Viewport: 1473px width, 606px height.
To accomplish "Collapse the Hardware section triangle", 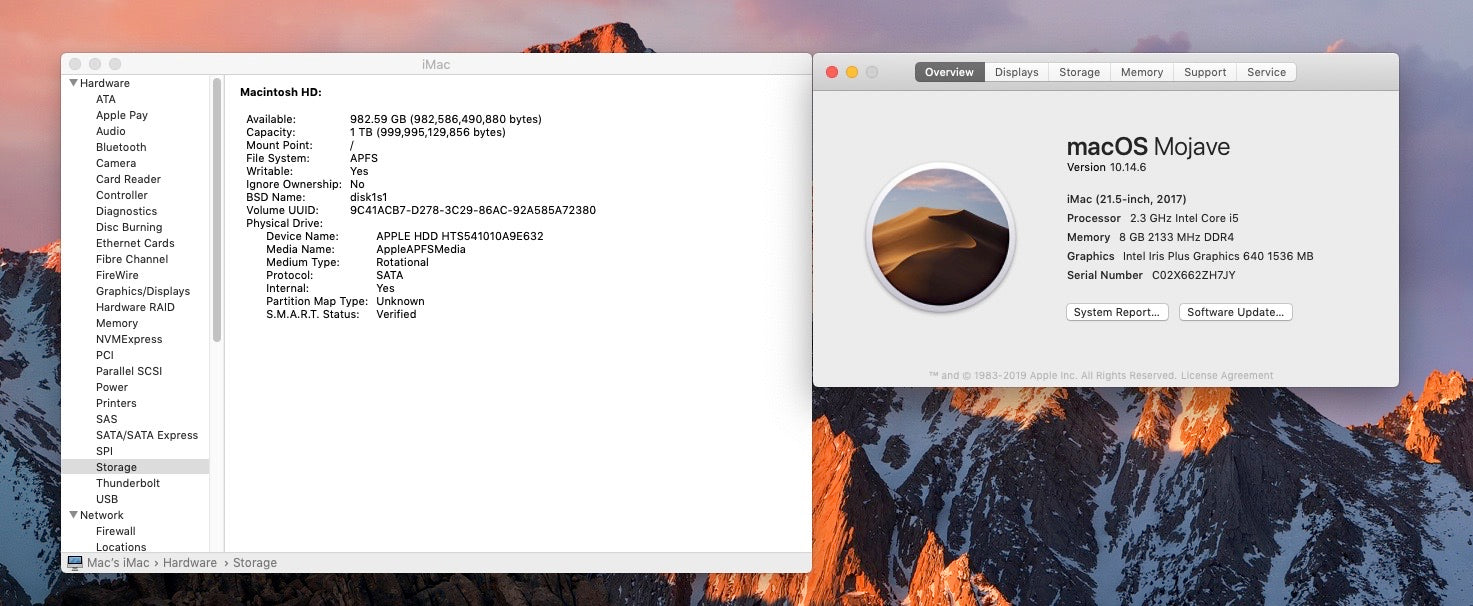I will click(x=73, y=83).
